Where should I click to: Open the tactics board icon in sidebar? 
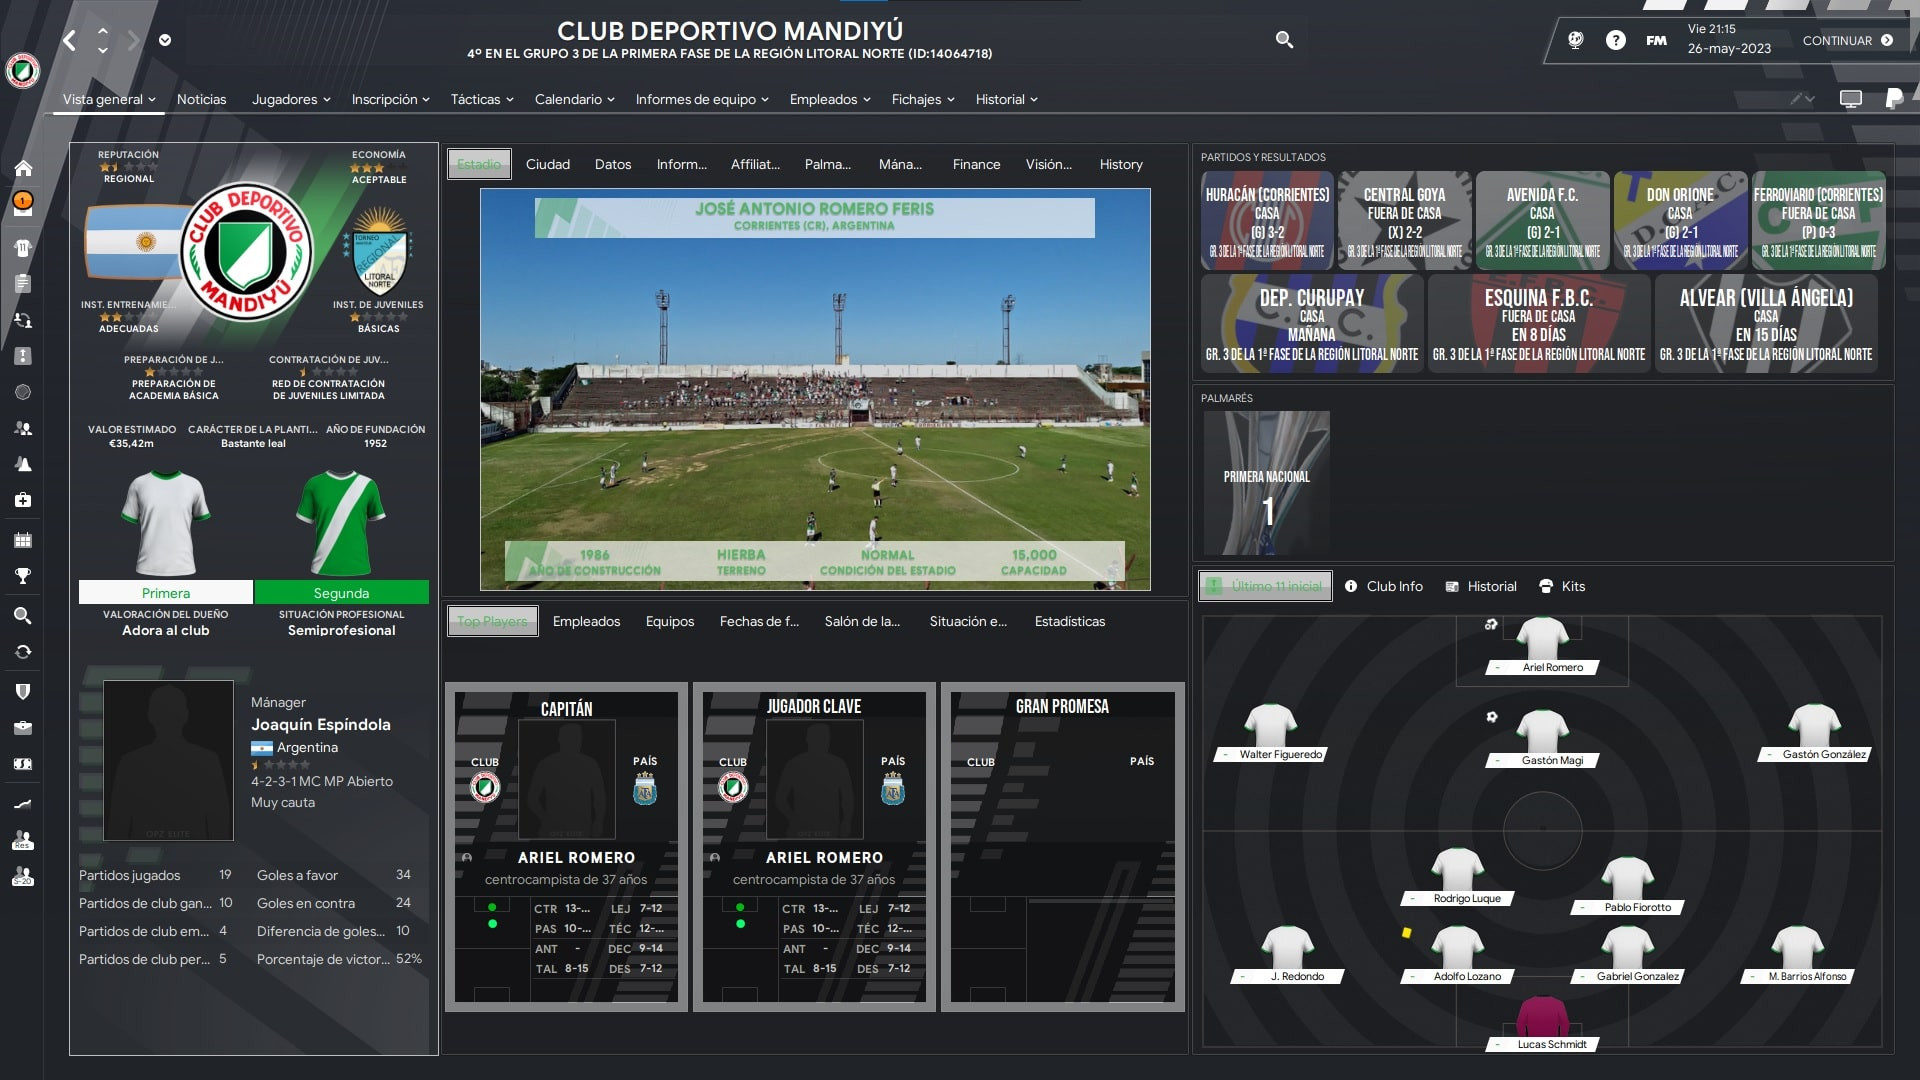tap(23, 356)
